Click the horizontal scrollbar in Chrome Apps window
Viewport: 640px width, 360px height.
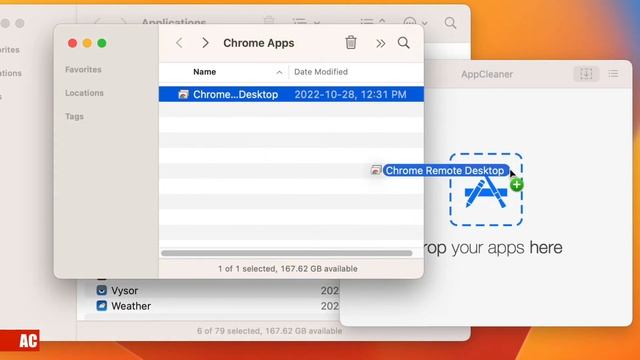click(287, 253)
